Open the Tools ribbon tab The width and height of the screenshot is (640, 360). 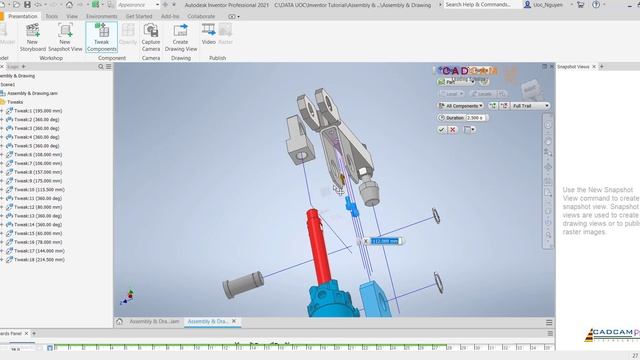click(51, 16)
